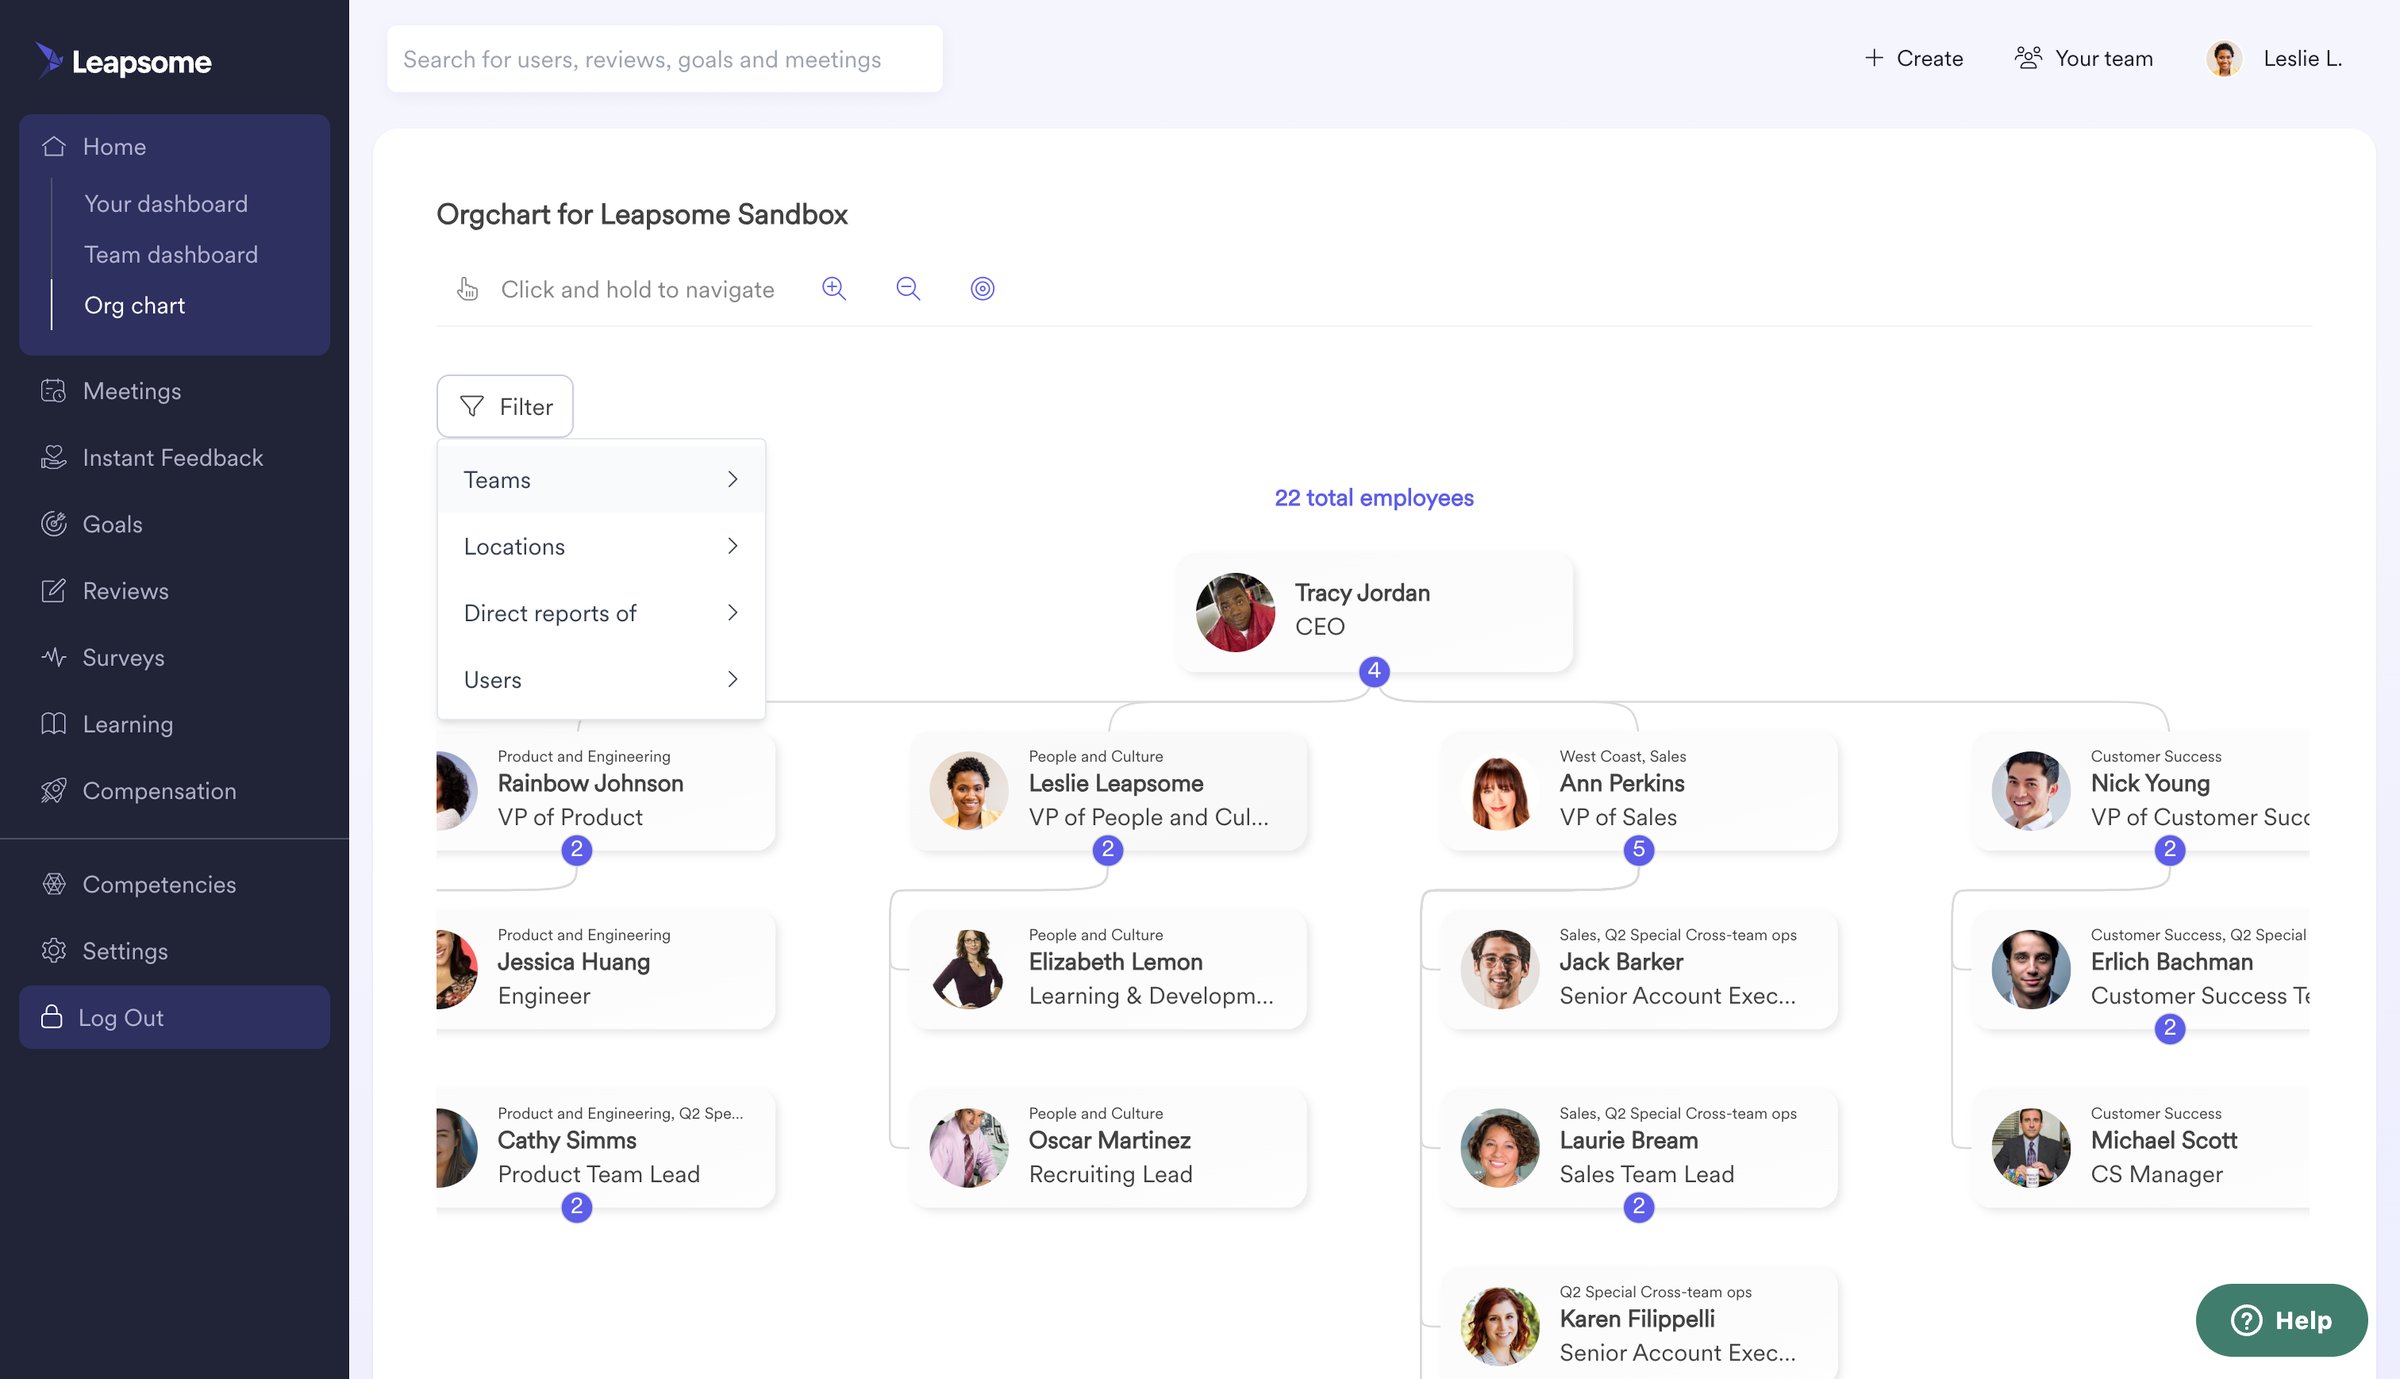2400x1379 pixels.
Task: Select Org chart in sidebar
Action: point(135,306)
